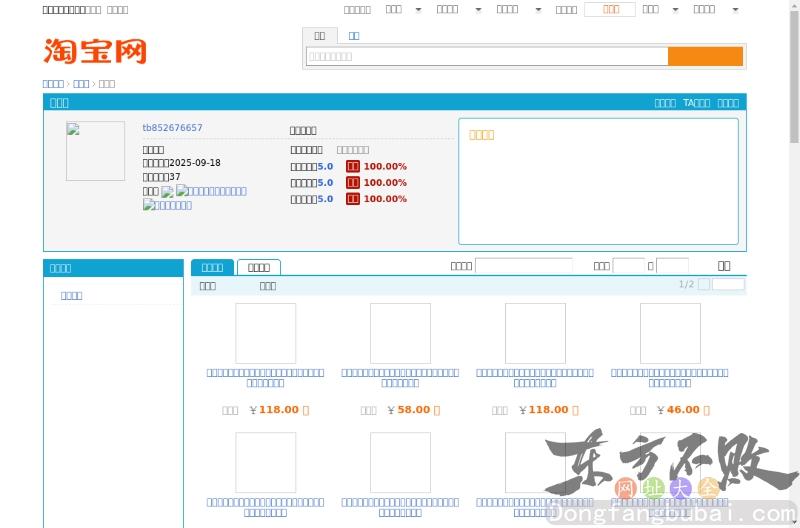Click the Taobao logo
800x528 pixels.
tap(95, 51)
